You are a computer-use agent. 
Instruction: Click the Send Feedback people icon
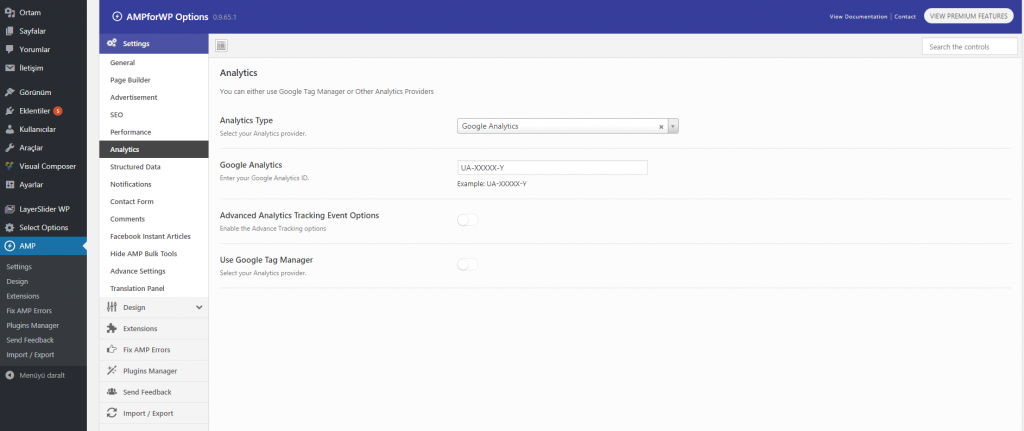click(x=111, y=392)
